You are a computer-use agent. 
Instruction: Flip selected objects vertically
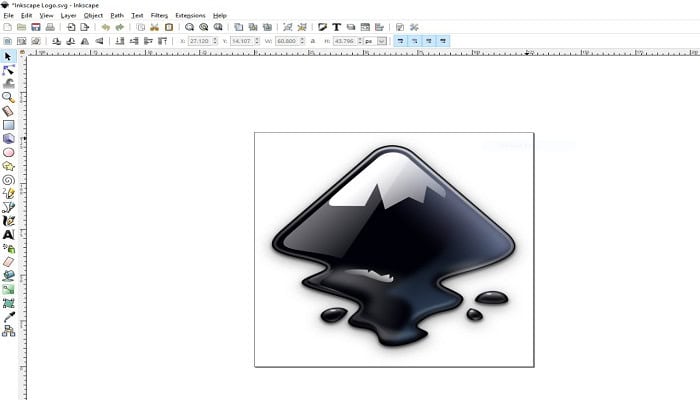click(99, 41)
